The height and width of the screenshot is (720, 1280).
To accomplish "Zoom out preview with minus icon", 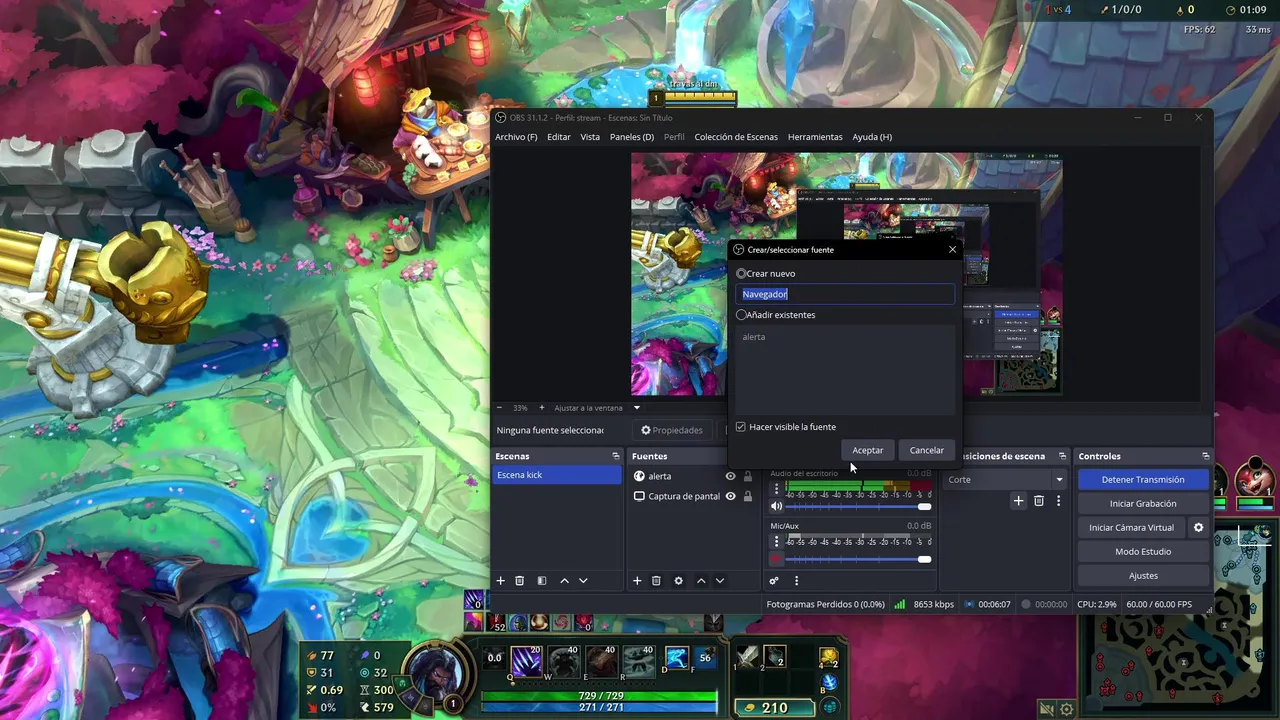I will pyautogui.click(x=500, y=408).
